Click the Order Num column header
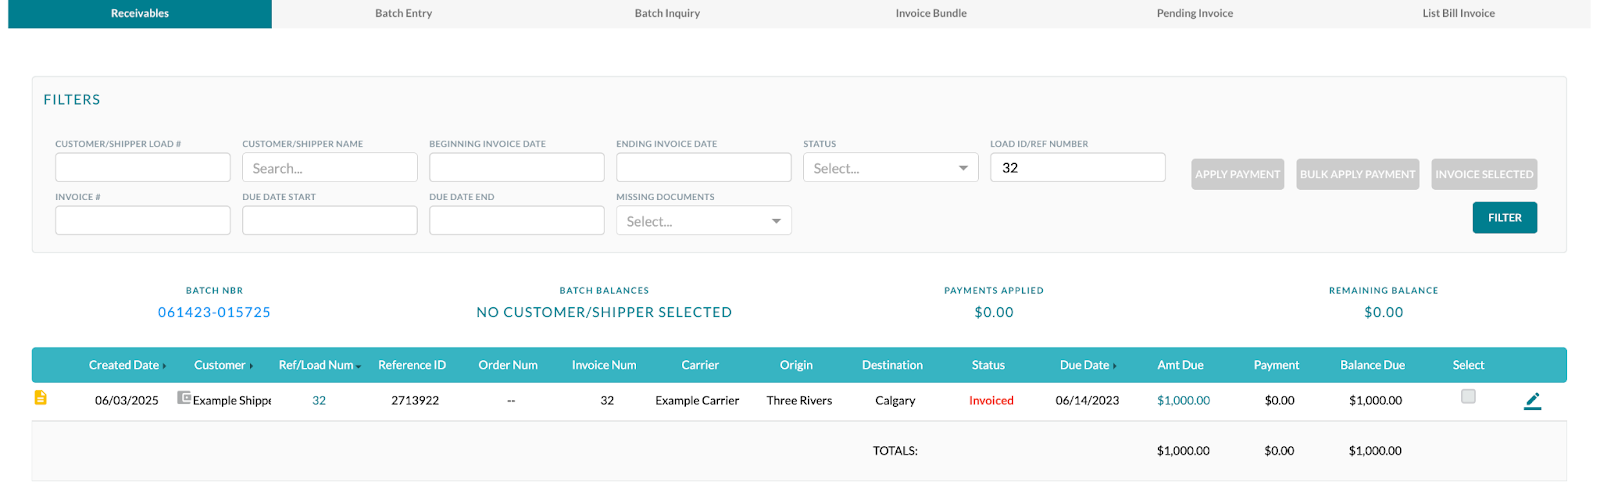The image size is (1600, 493). click(508, 365)
